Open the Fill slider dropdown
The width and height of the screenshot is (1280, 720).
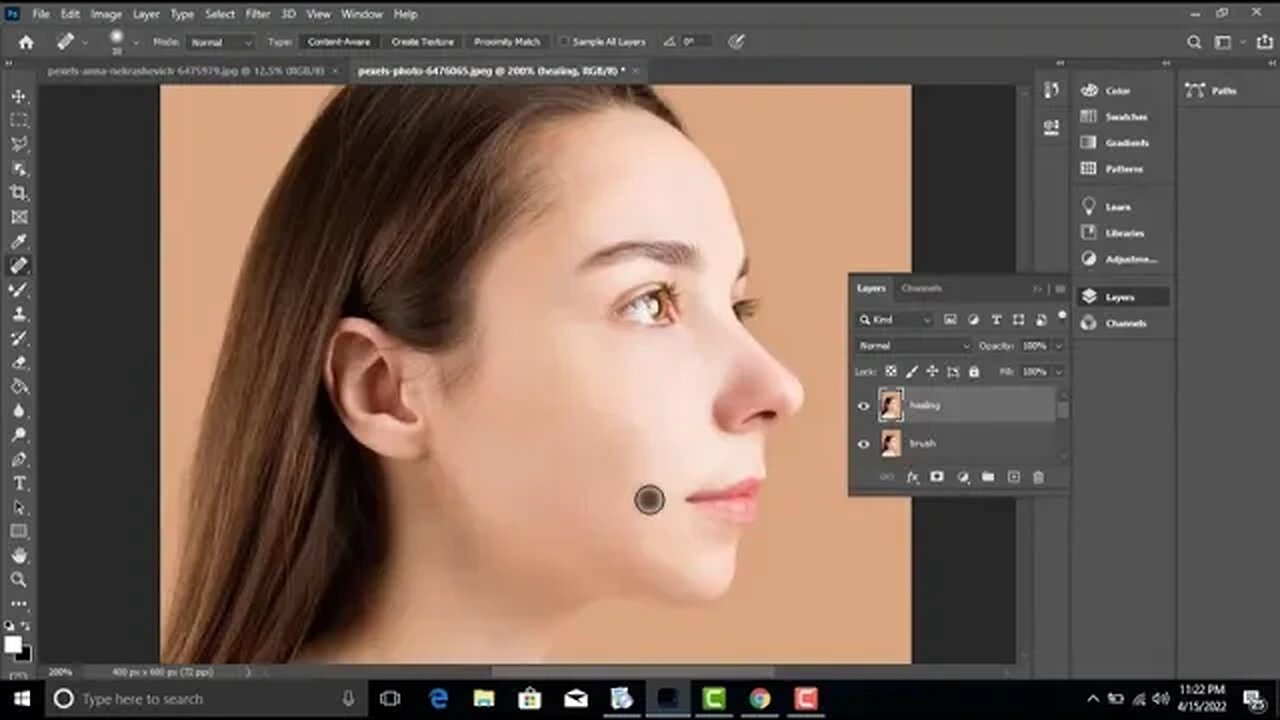pos(1058,371)
